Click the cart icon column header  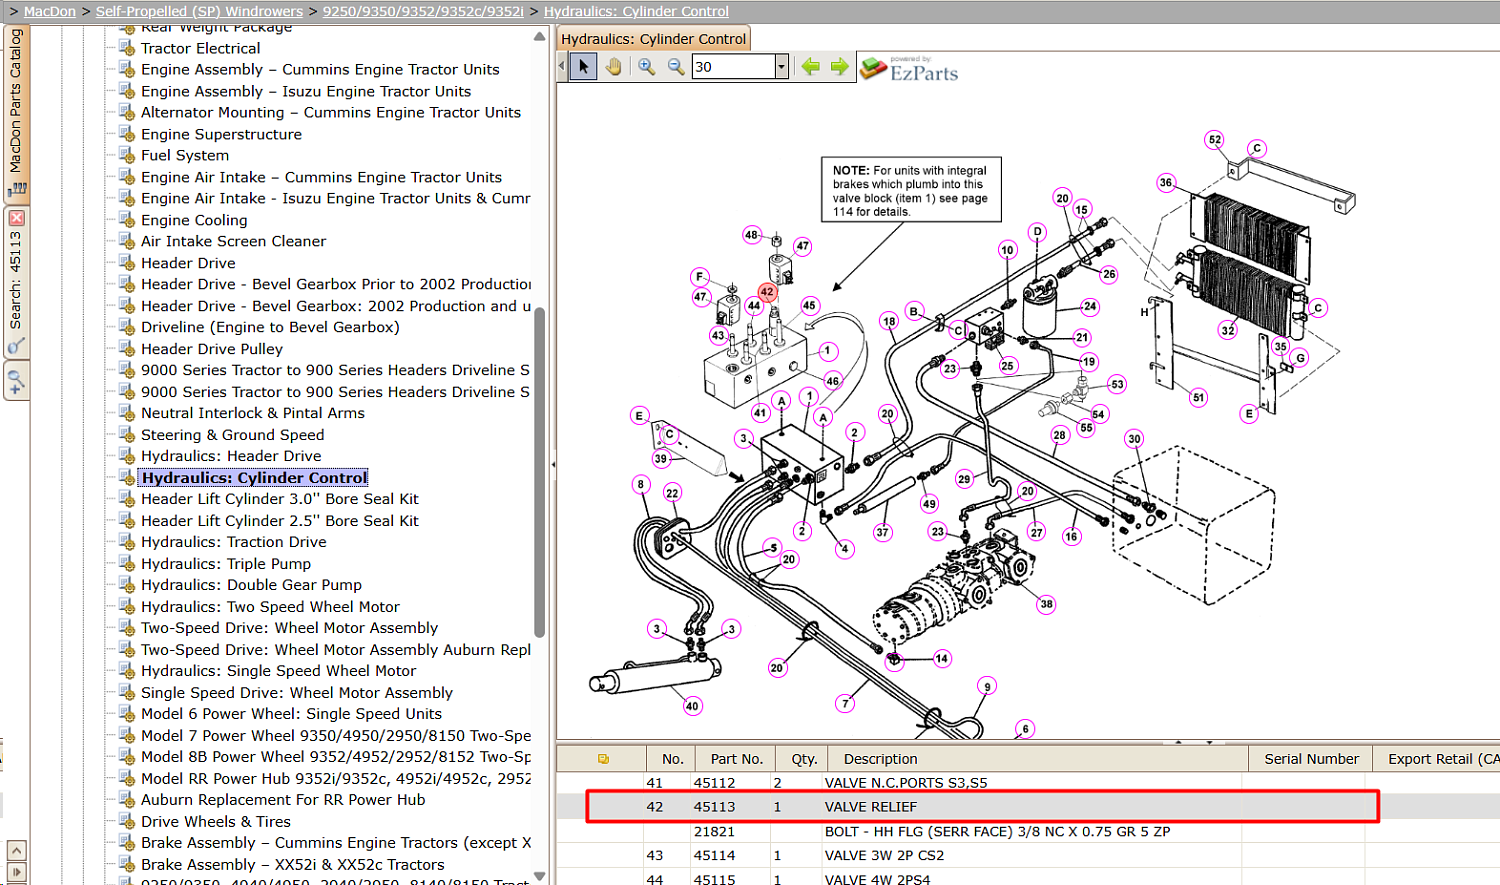603,759
